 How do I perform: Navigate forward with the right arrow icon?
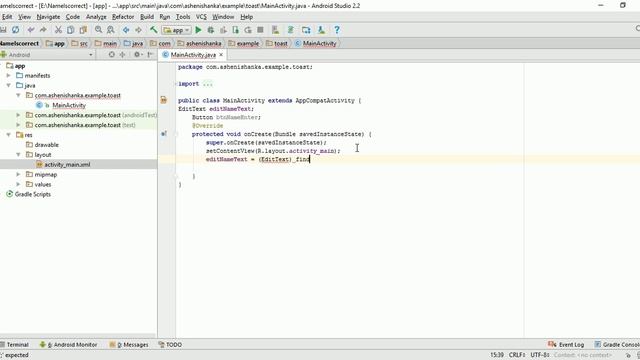click(x=138, y=30)
